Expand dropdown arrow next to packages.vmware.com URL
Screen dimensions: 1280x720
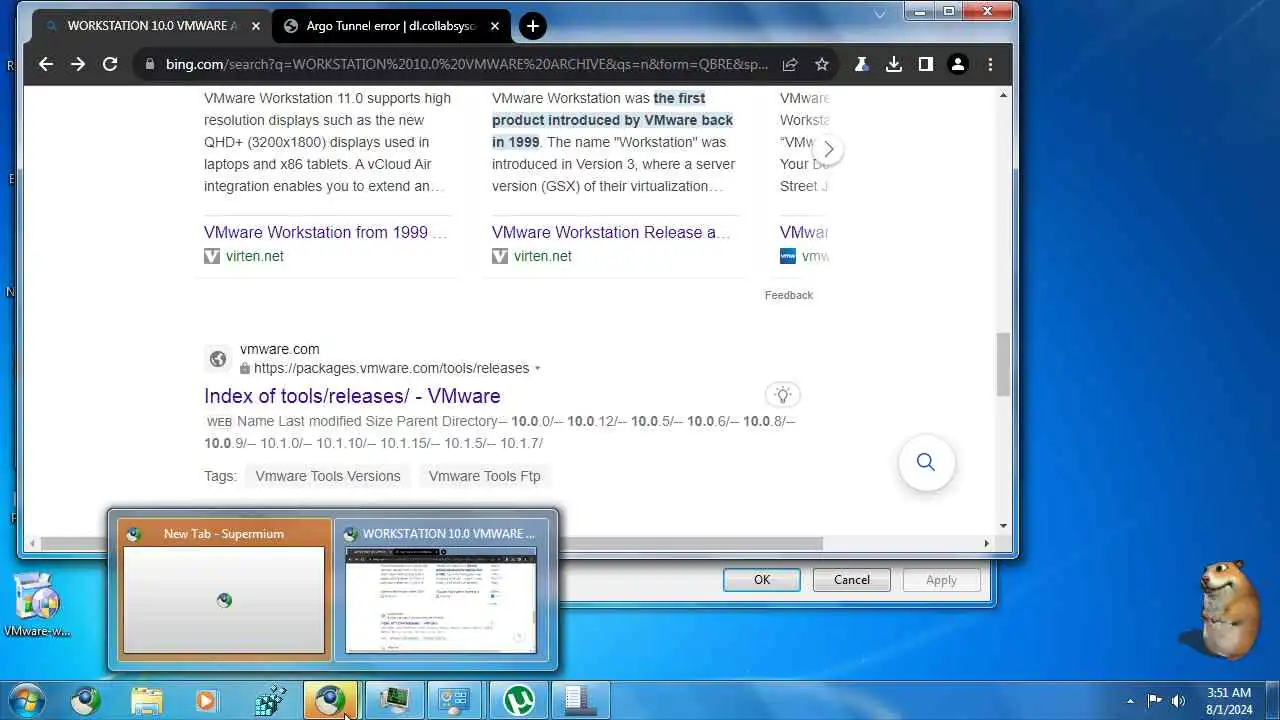[x=537, y=369]
